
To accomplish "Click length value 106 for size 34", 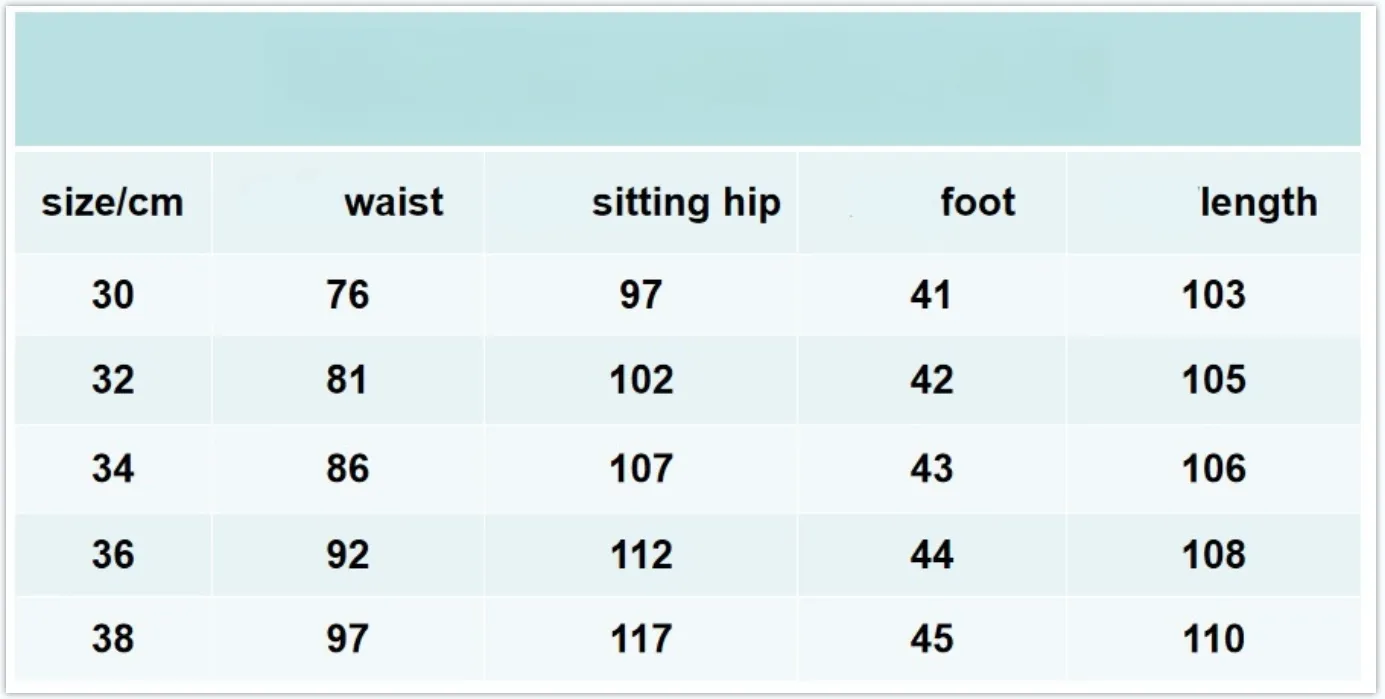I will [1214, 468].
